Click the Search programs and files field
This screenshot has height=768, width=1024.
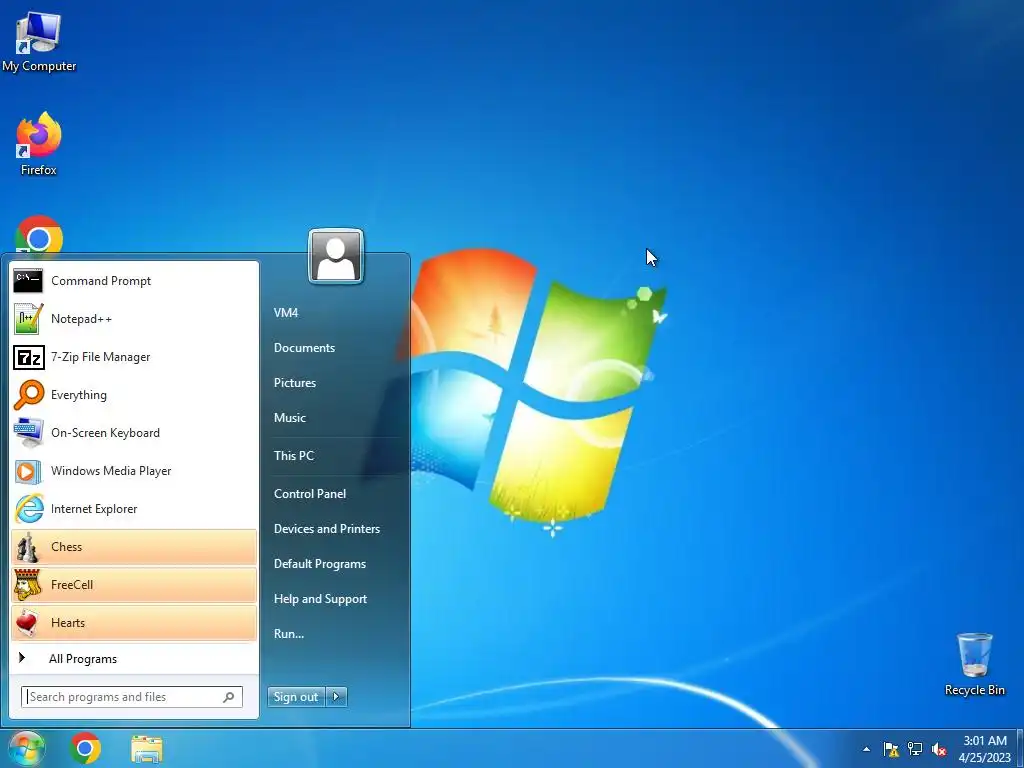[x=131, y=697]
